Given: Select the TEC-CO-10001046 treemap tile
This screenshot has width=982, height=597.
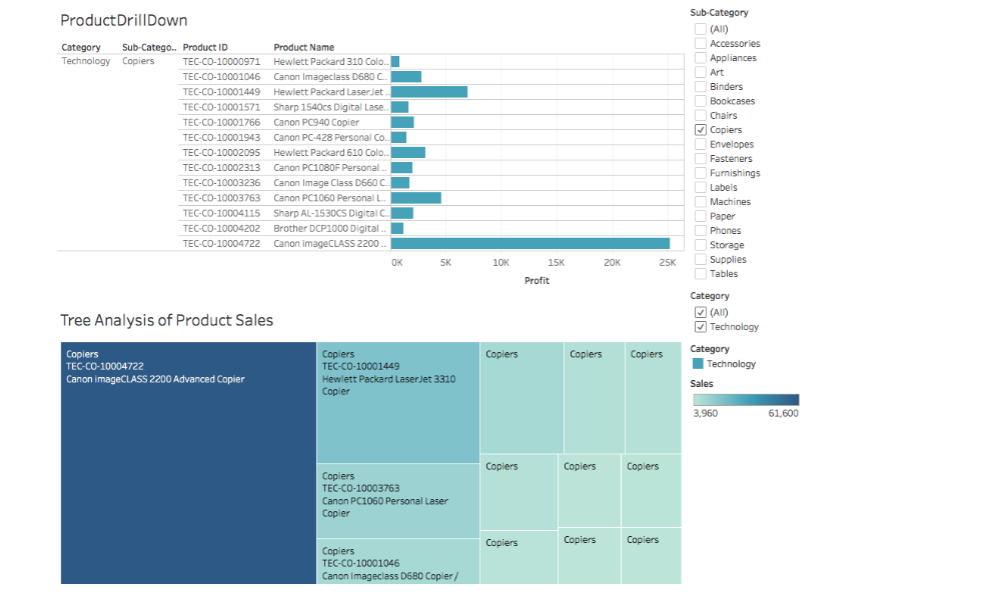Looking at the screenshot, I should coord(398,562).
